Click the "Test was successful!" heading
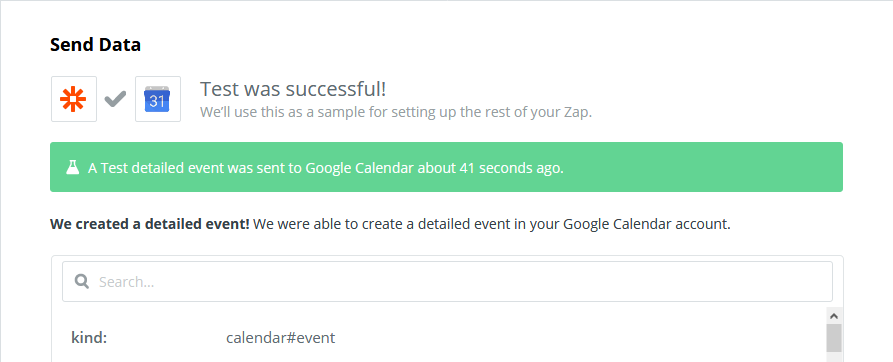Viewport: 893px width, 362px height. point(293,89)
